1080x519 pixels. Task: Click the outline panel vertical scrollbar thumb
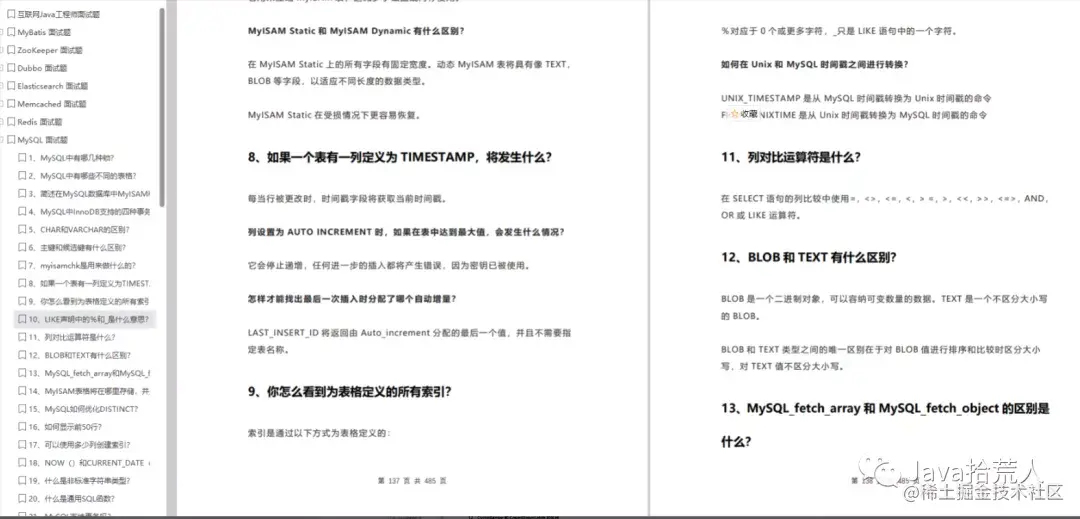[x=161, y=107]
